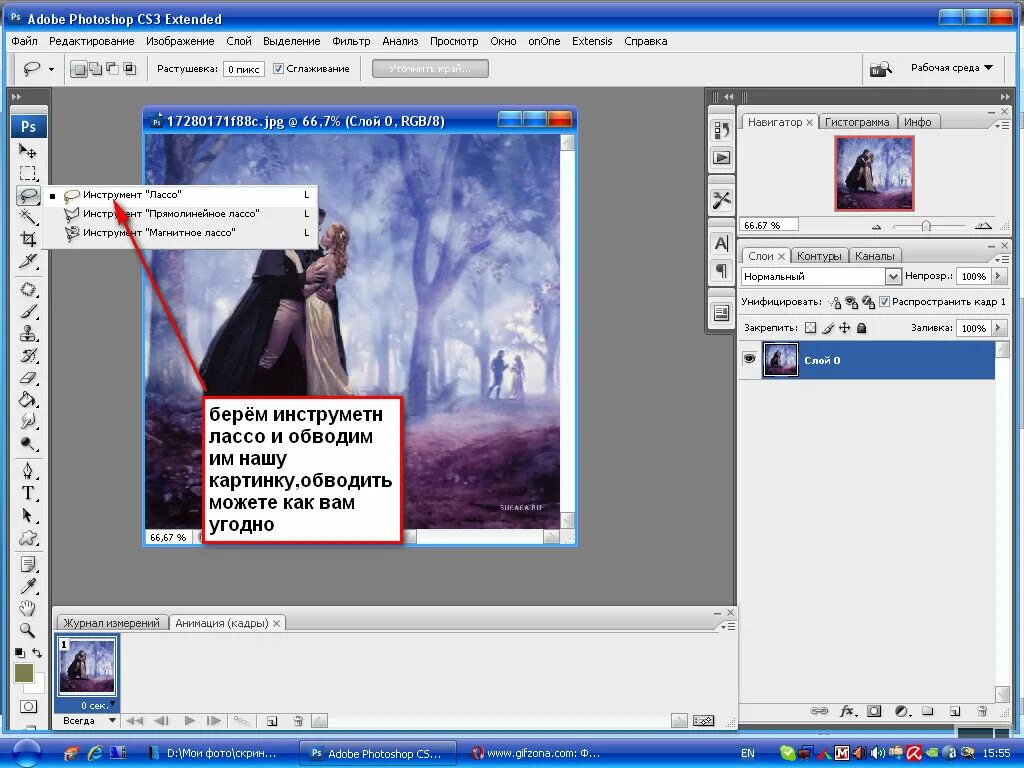Open the Lasso tool preset picker arrow
The width and height of the screenshot is (1024, 768).
[52, 69]
